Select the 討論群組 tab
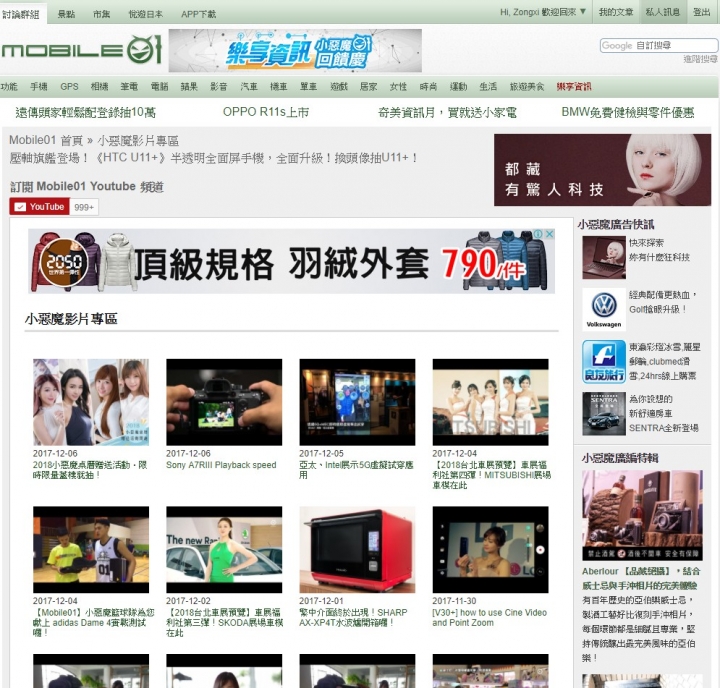This screenshot has width=720, height=688. pos(21,14)
